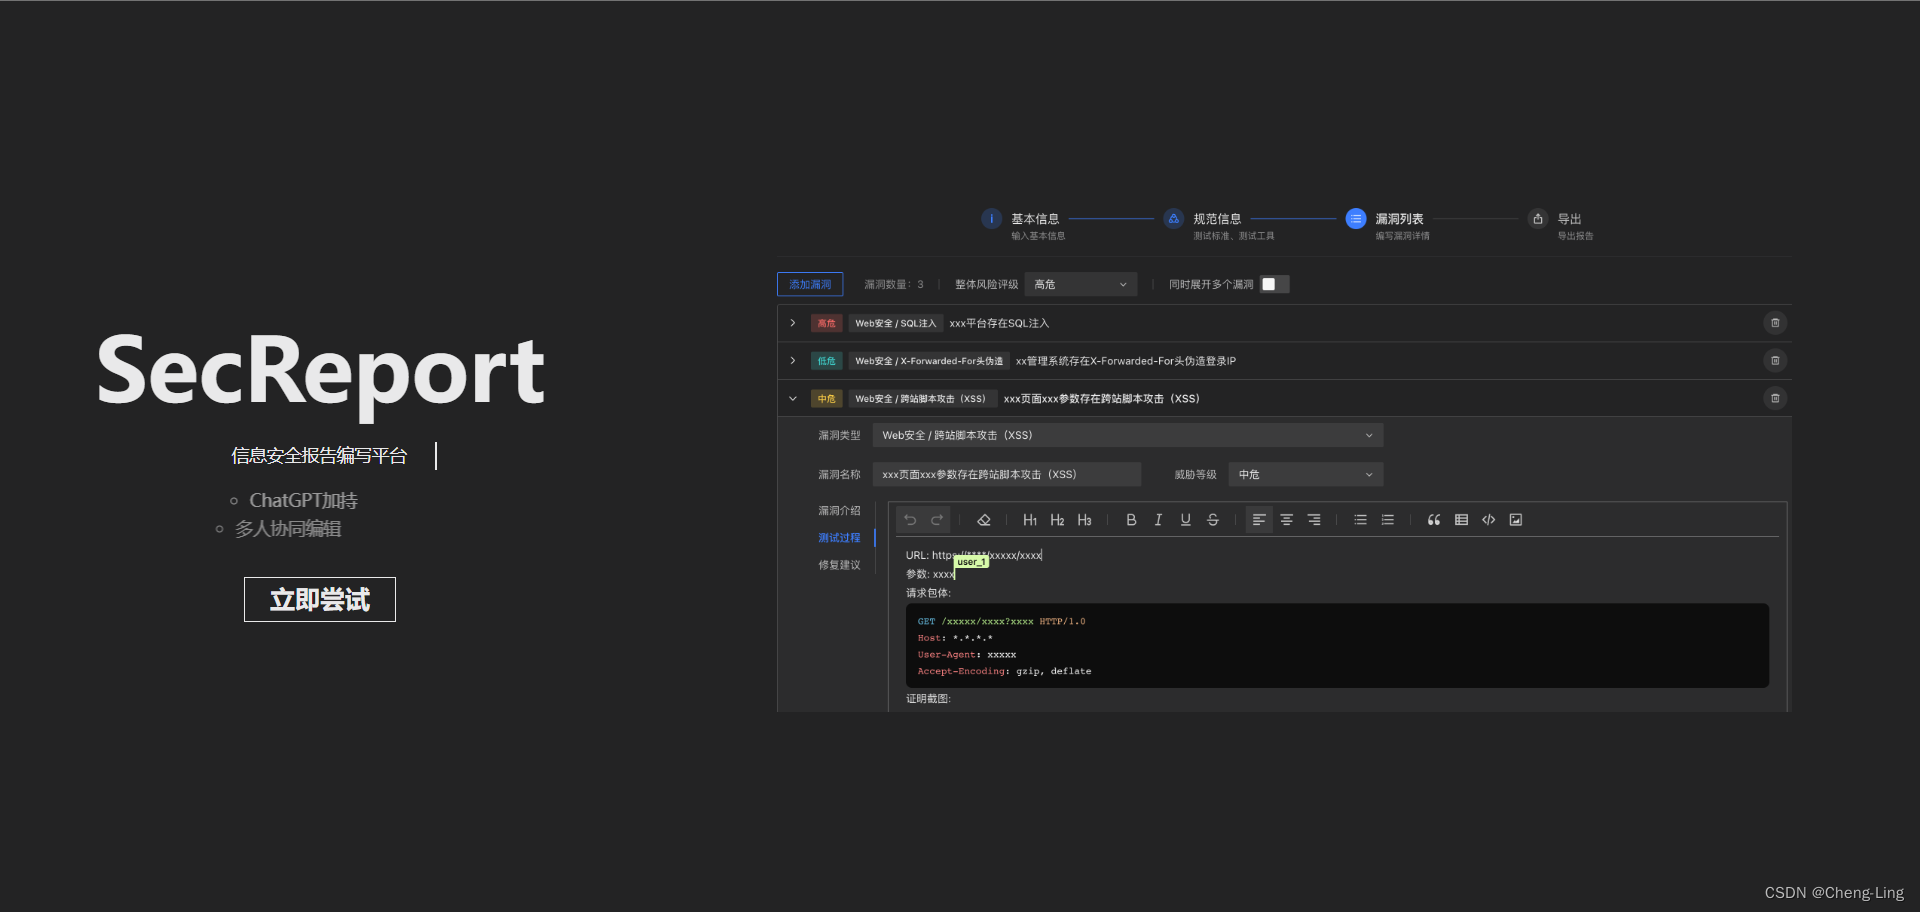Click the 添加漏洞 button
This screenshot has height=912, width=1920.
[810, 285]
